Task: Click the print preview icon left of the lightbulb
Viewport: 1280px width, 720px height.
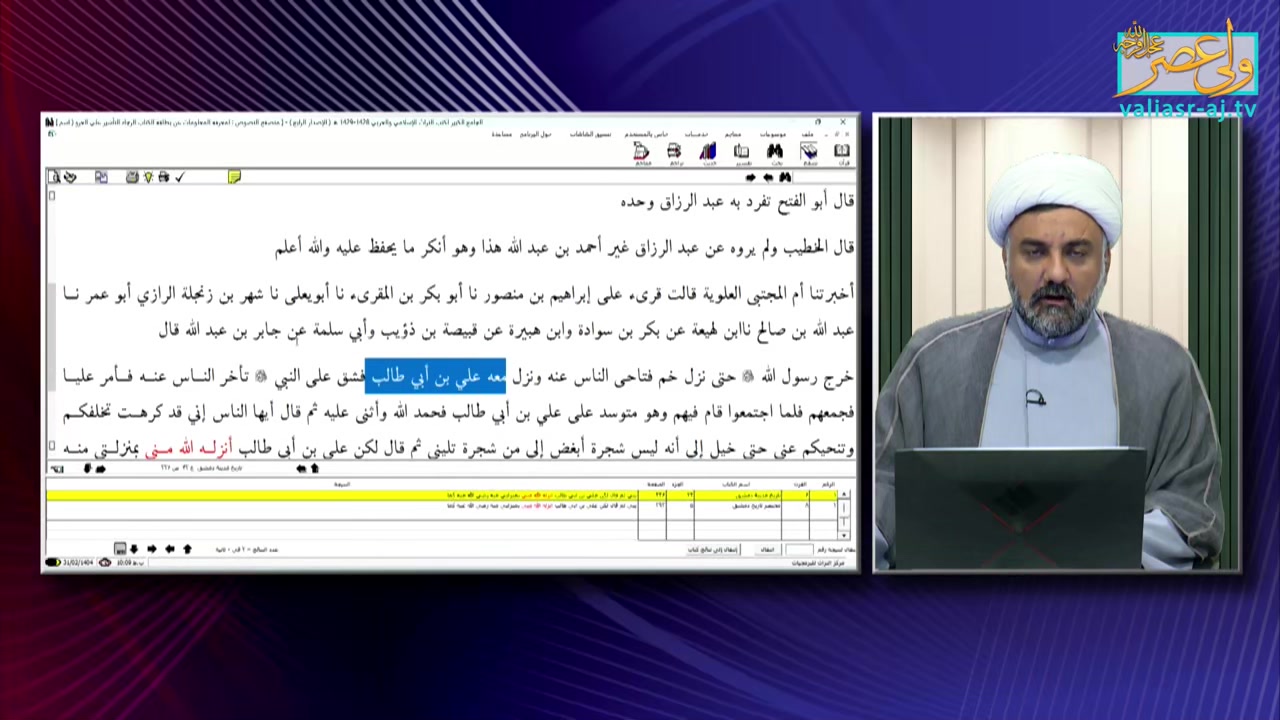Action: [x=132, y=177]
